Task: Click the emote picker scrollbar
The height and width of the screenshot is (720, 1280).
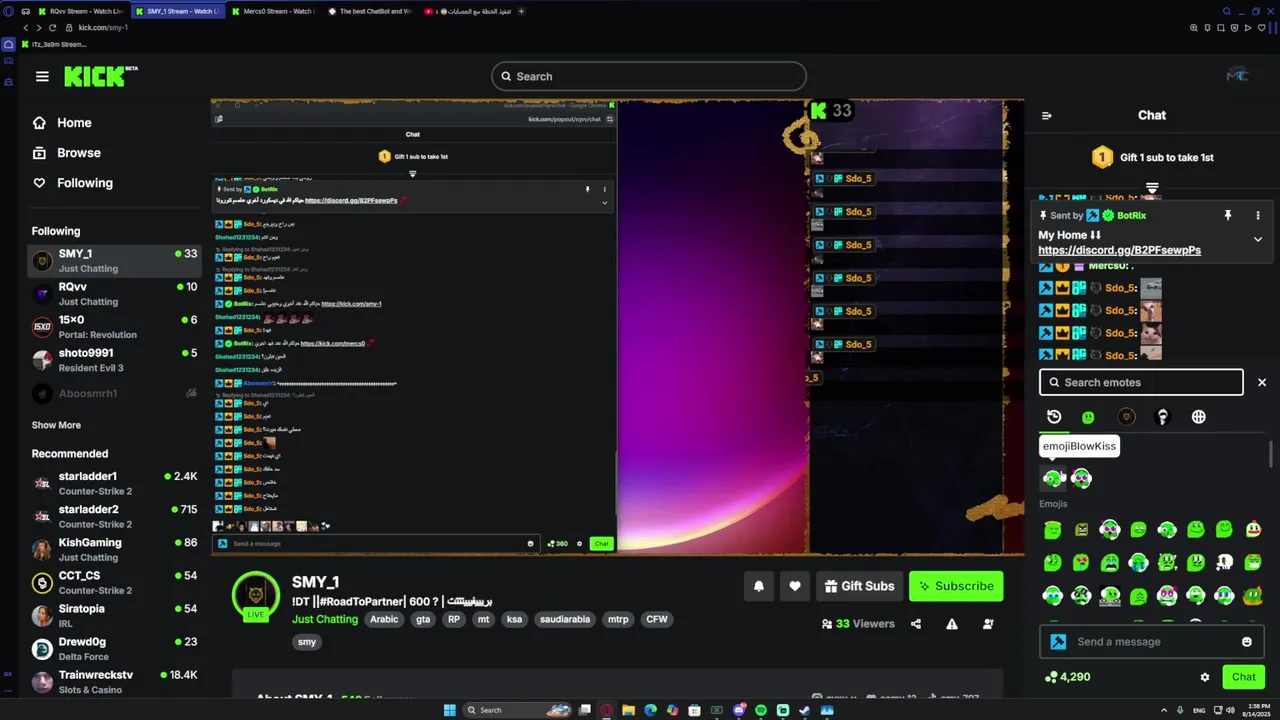Action: (x=1271, y=453)
